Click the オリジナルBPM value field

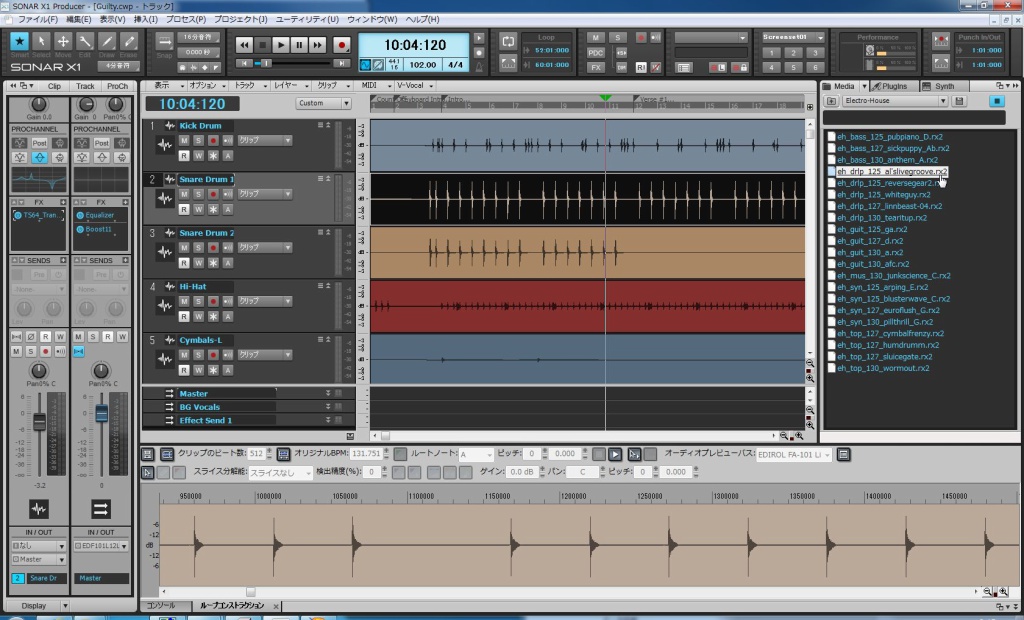pyautogui.click(x=366, y=453)
